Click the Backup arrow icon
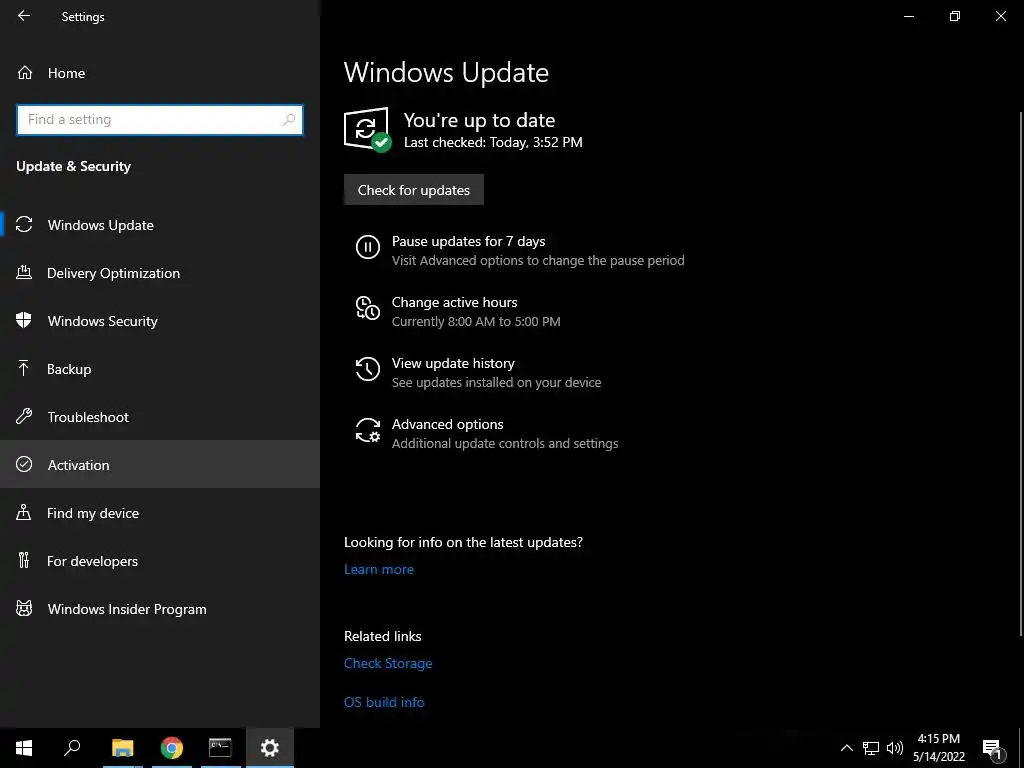Viewport: 1024px width, 768px height. [x=24, y=368]
